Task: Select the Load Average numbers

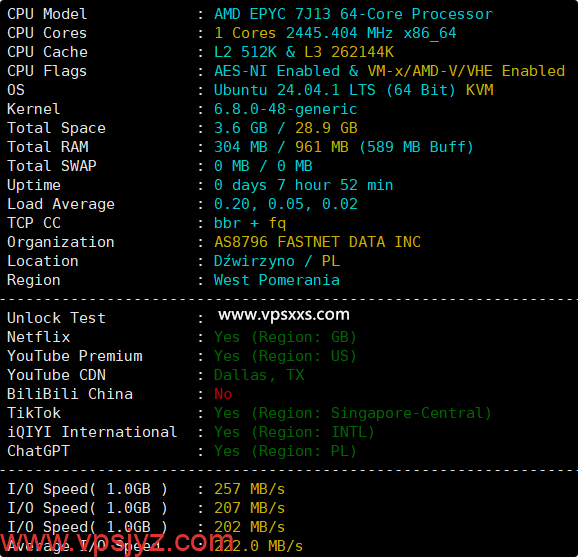Action: point(286,204)
